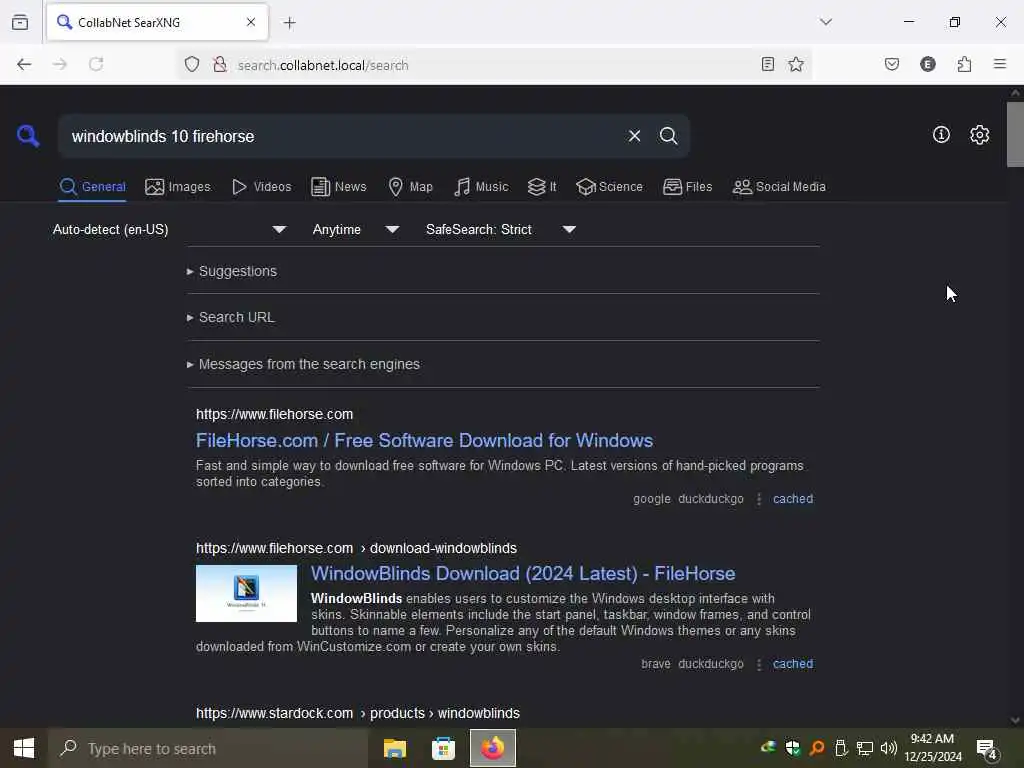This screenshot has width=1024, height=768.
Task: Switch to News tab
Action: point(339,187)
